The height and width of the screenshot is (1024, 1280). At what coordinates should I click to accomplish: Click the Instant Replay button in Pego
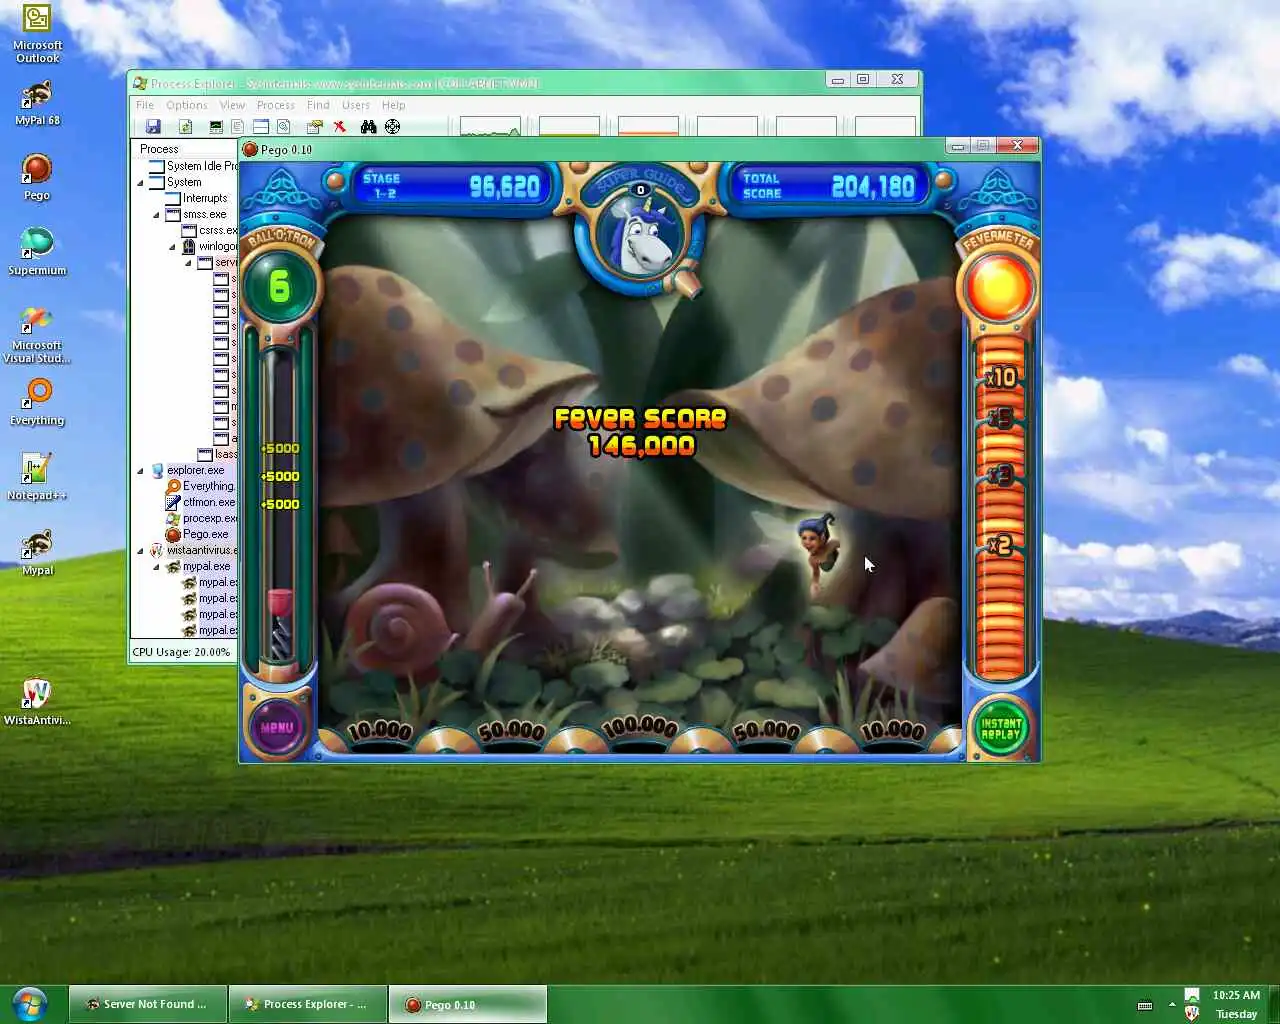pos(1001,728)
